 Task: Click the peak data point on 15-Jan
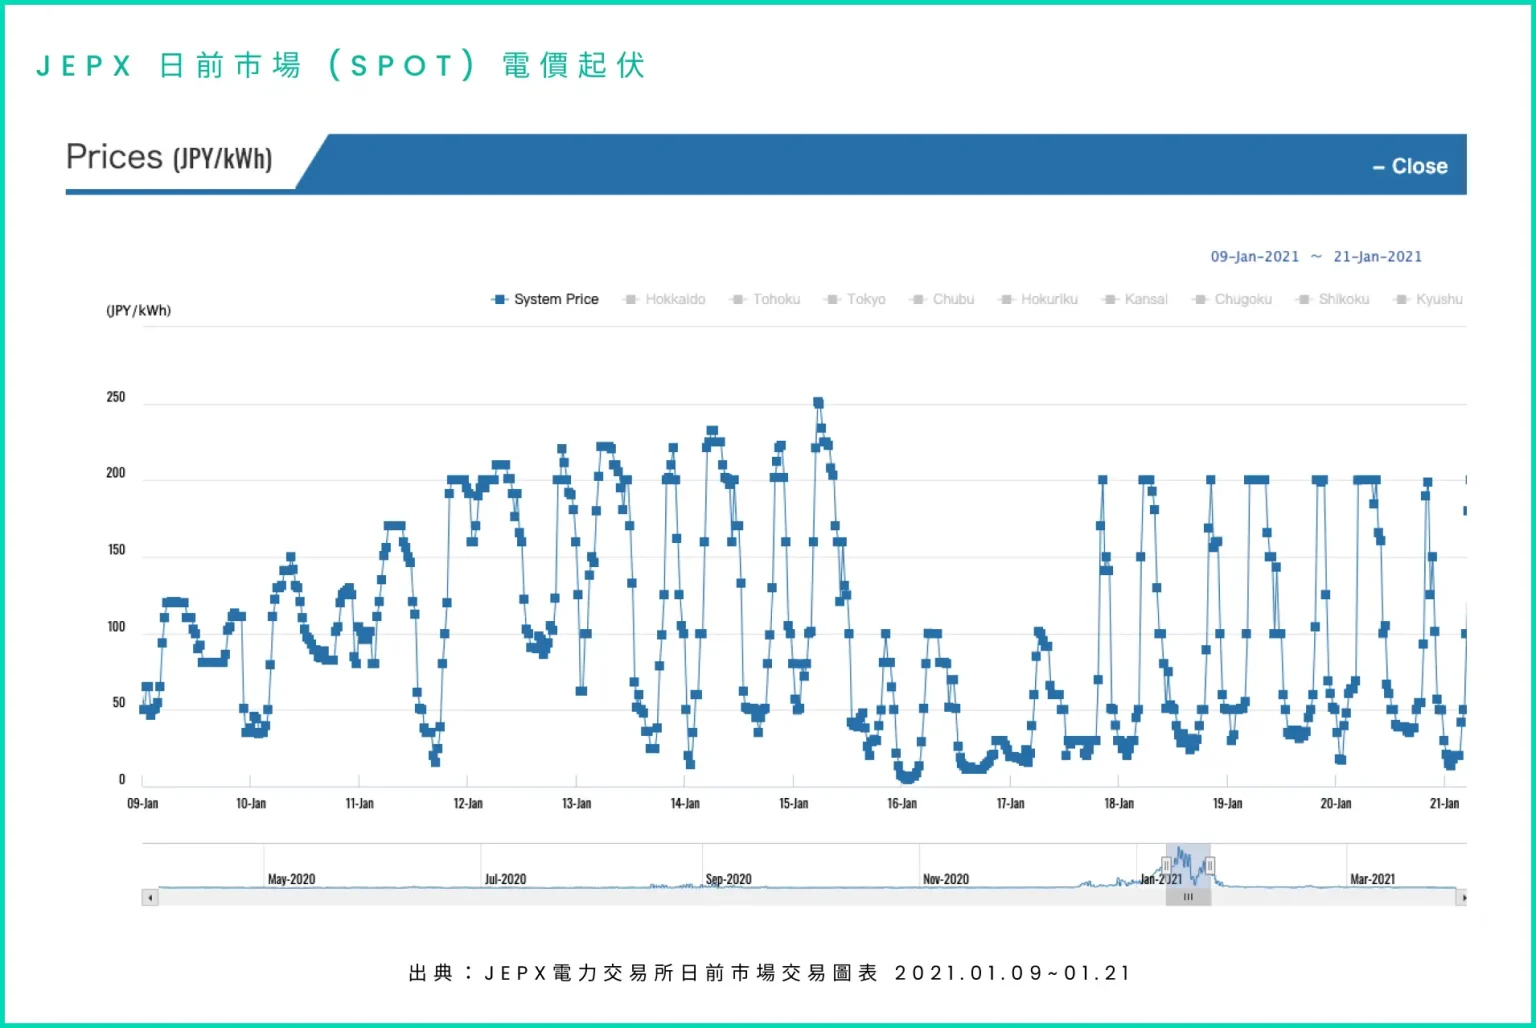click(x=818, y=403)
